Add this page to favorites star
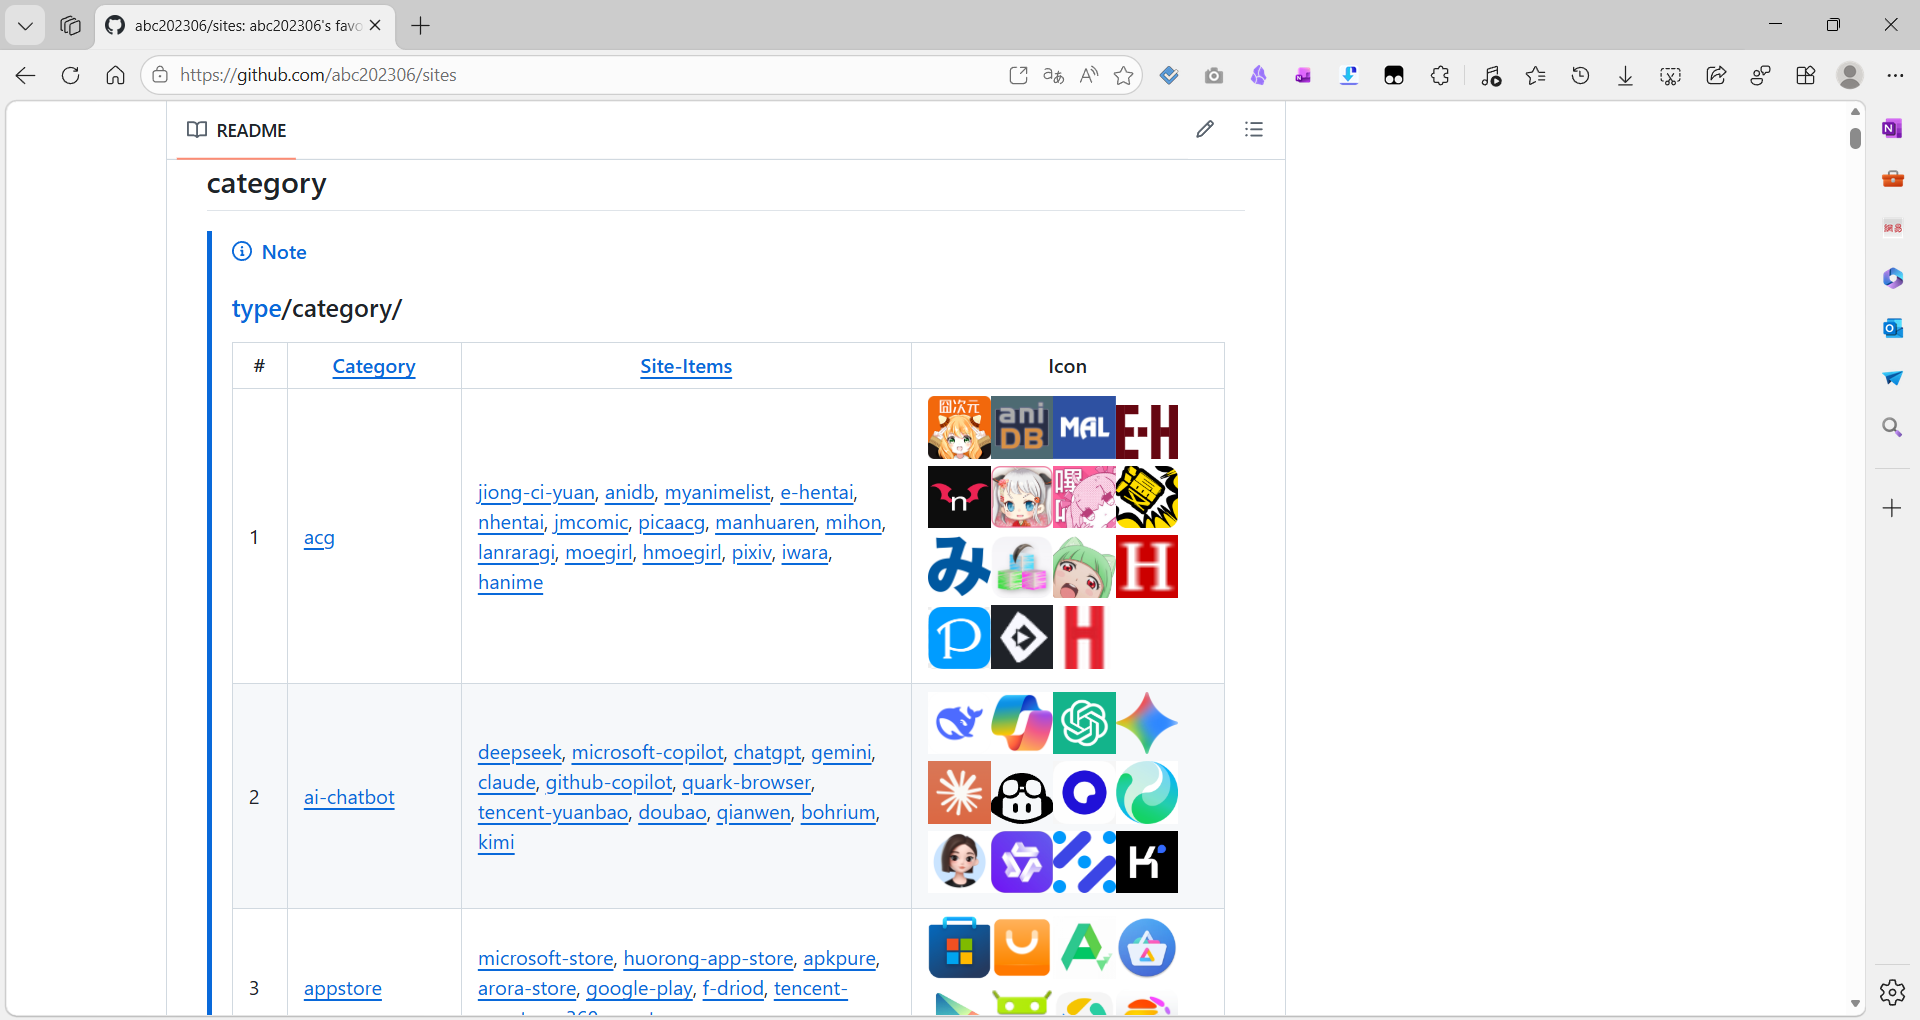 point(1124,76)
